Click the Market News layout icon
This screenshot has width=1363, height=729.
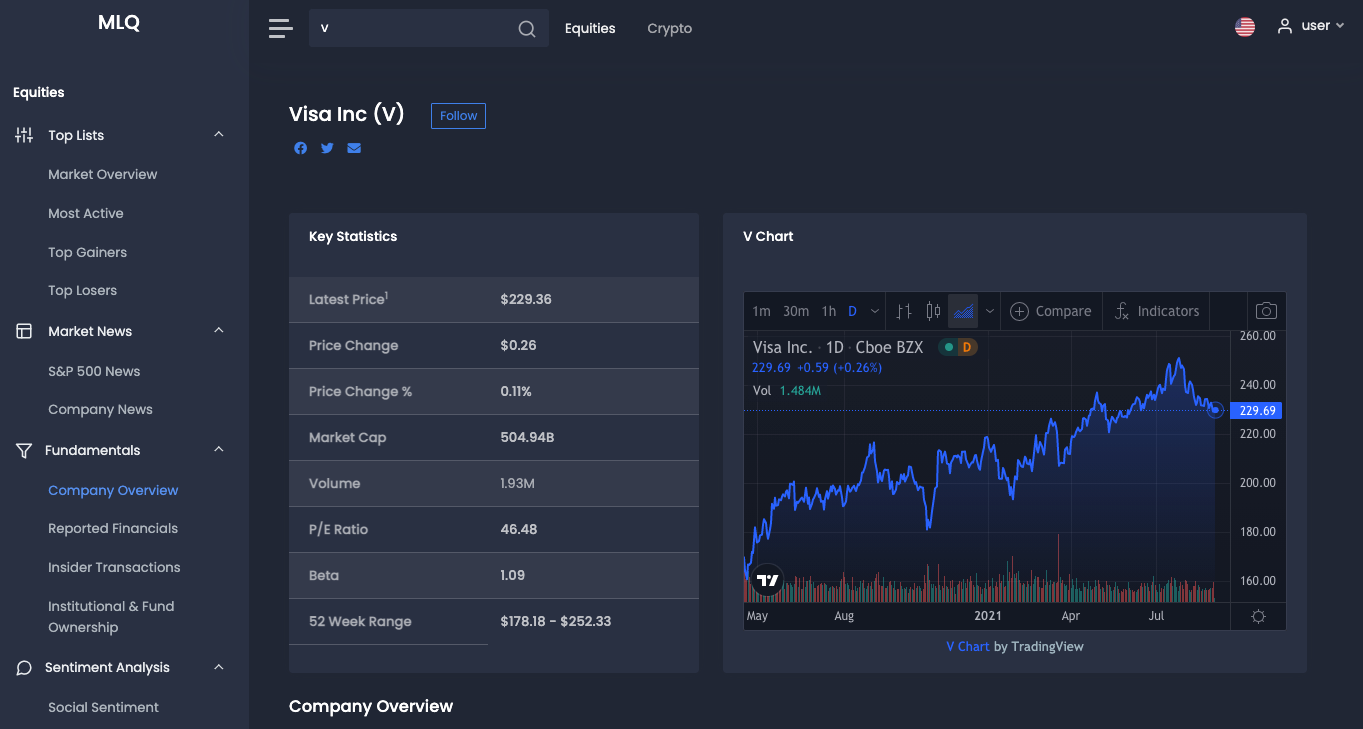pos(24,331)
